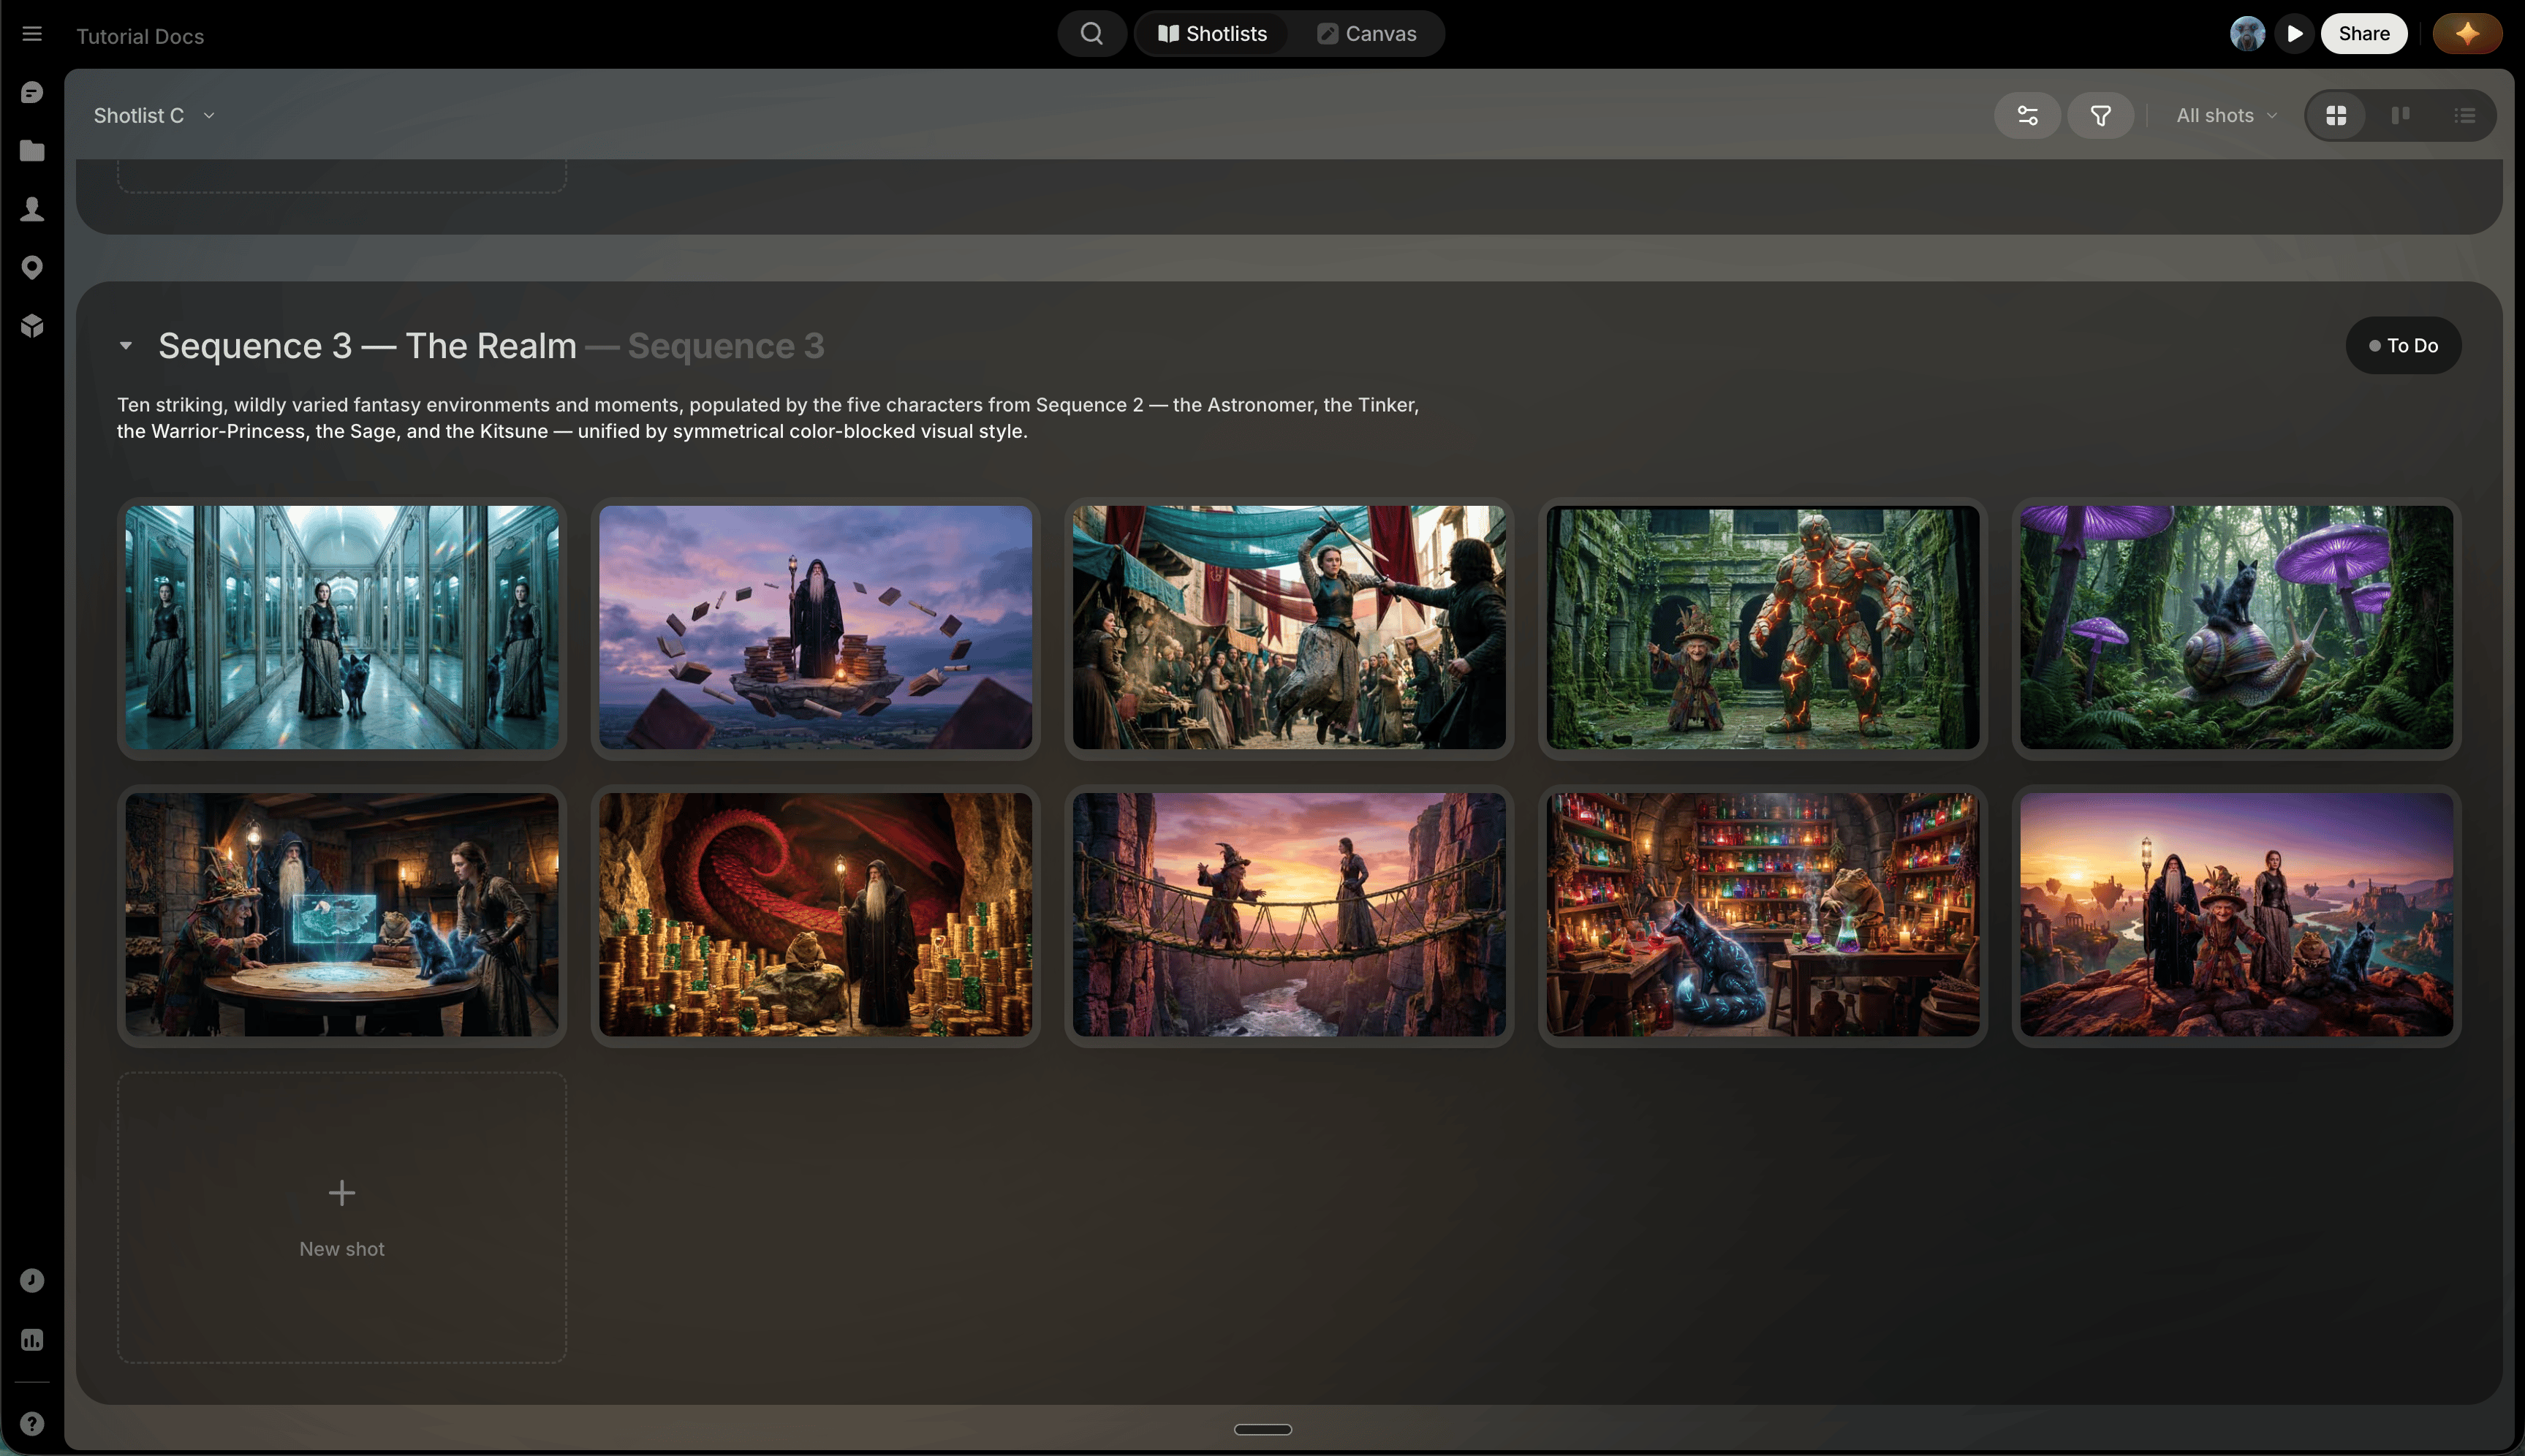
Task: Open the group sunset cliff shot
Action: [x=2236, y=915]
